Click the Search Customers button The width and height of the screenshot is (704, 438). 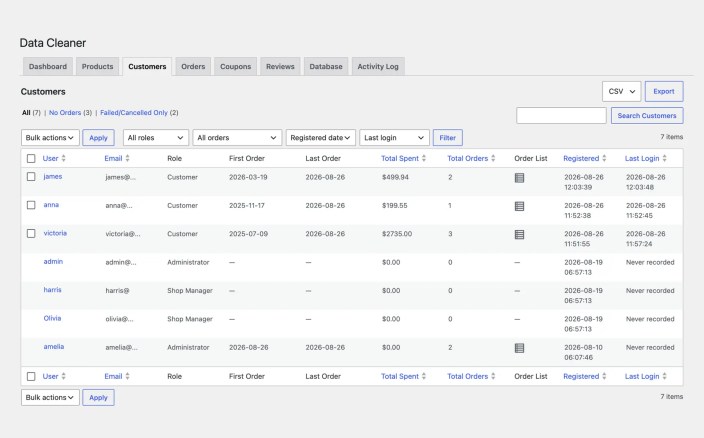coord(647,115)
